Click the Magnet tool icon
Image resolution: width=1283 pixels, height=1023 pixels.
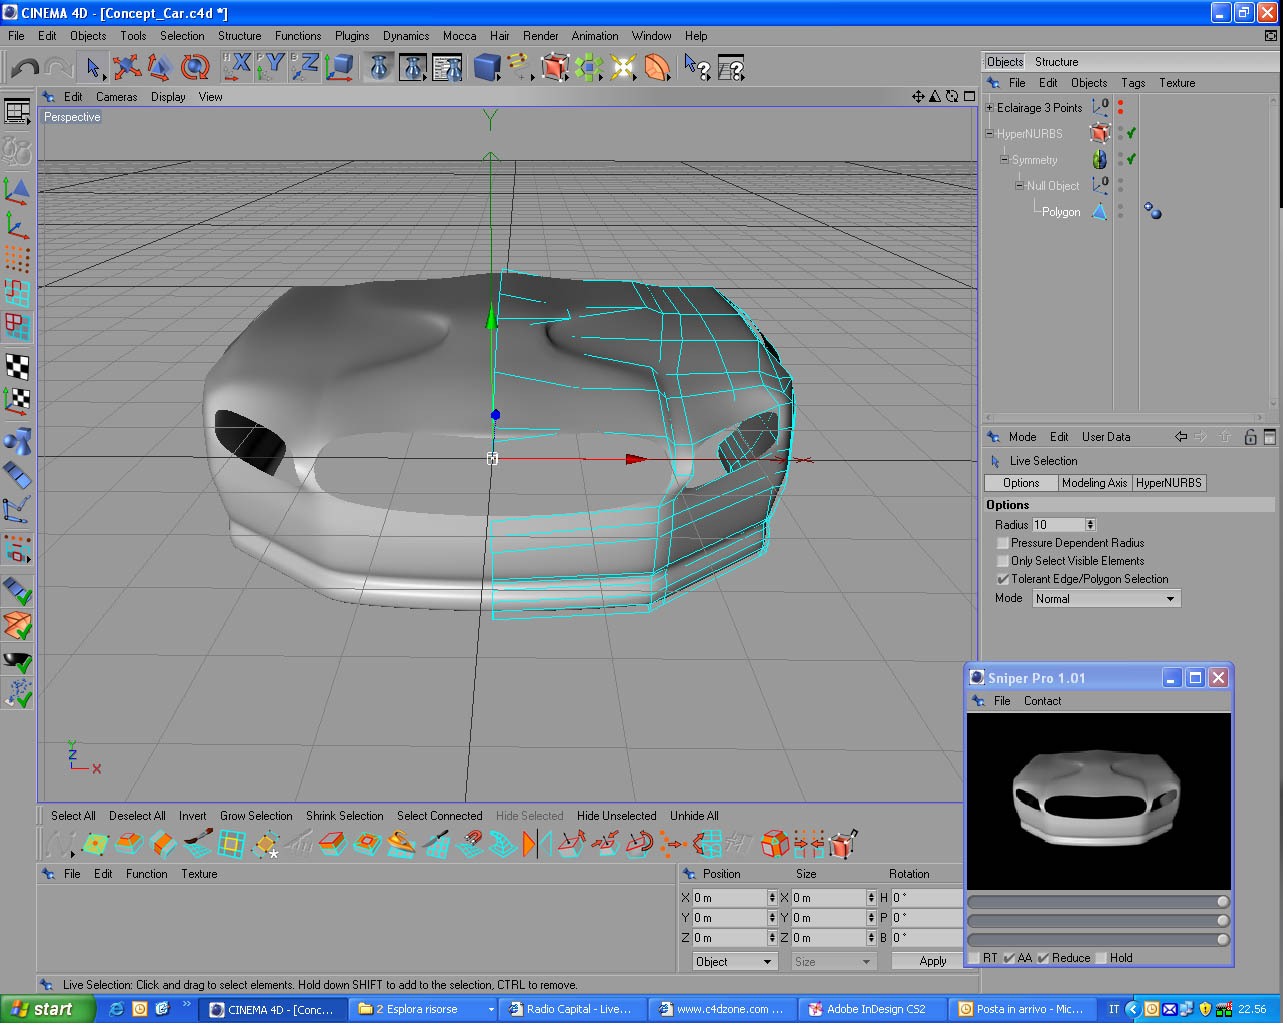tap(469, 845)
